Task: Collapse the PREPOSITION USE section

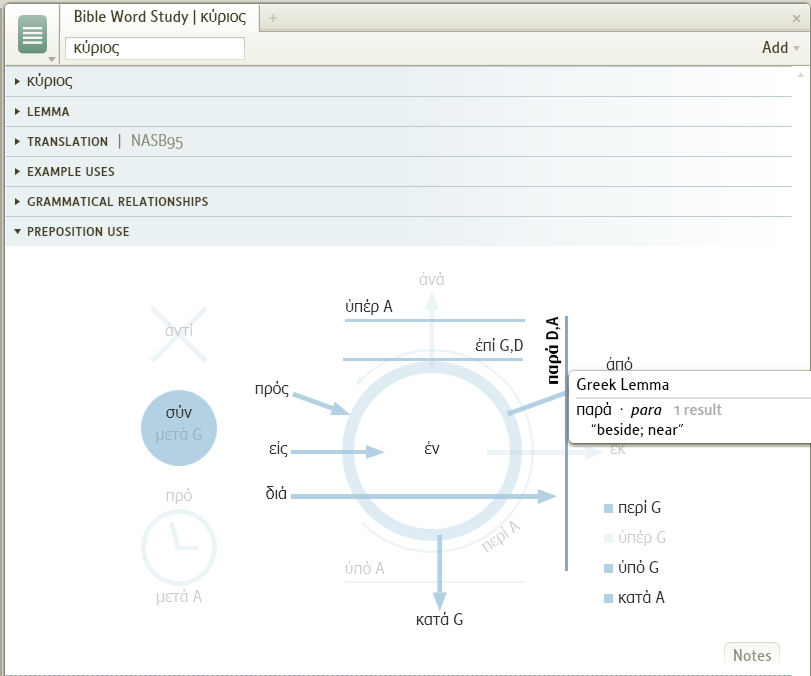Action: pyautogui.click(x=398, y=231)
